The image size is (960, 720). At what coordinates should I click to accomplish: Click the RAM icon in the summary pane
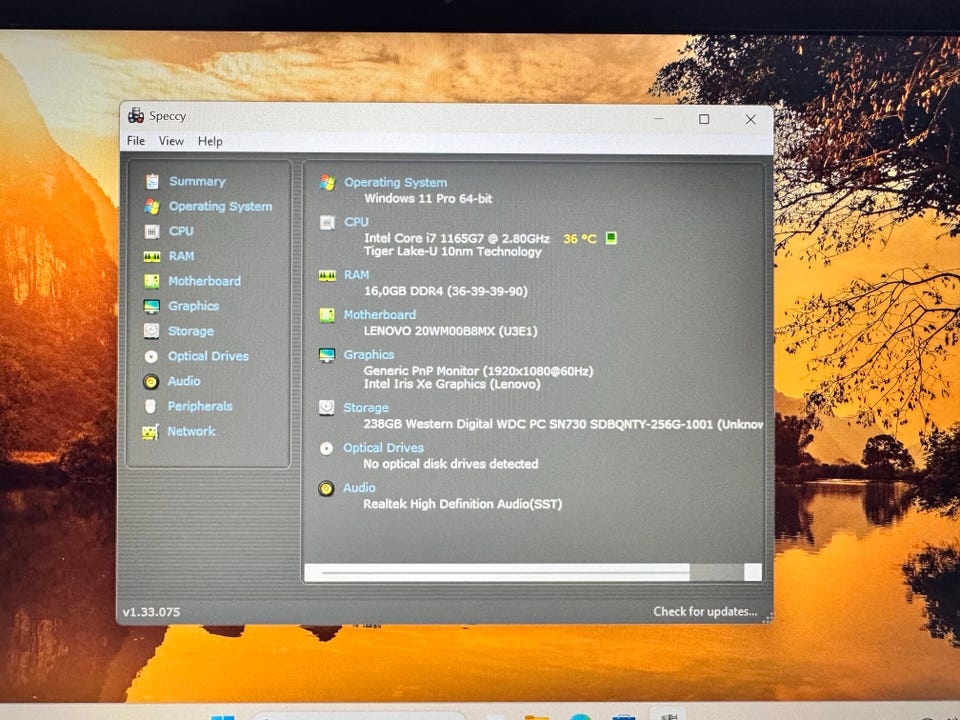coord(327,276)
